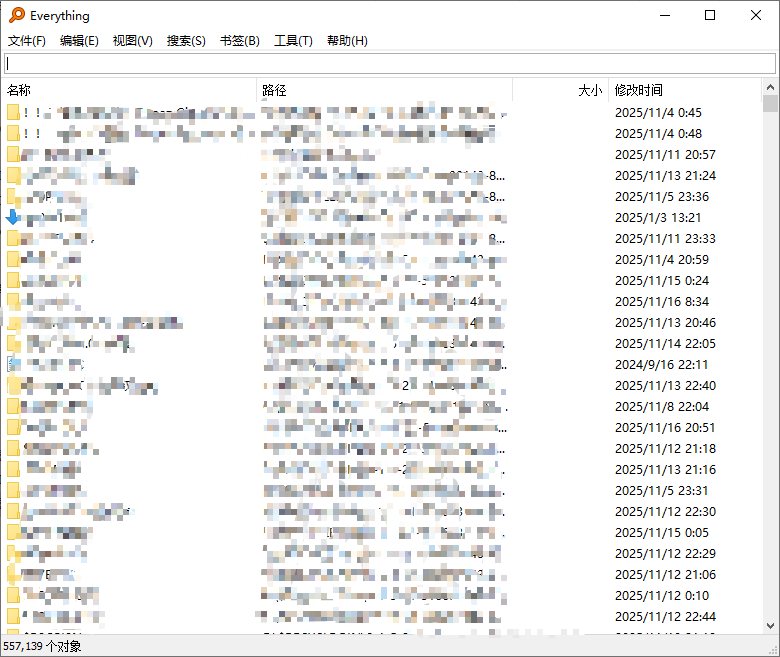
Task: Minimize the Everything window
Action: (x=665, y=15)
